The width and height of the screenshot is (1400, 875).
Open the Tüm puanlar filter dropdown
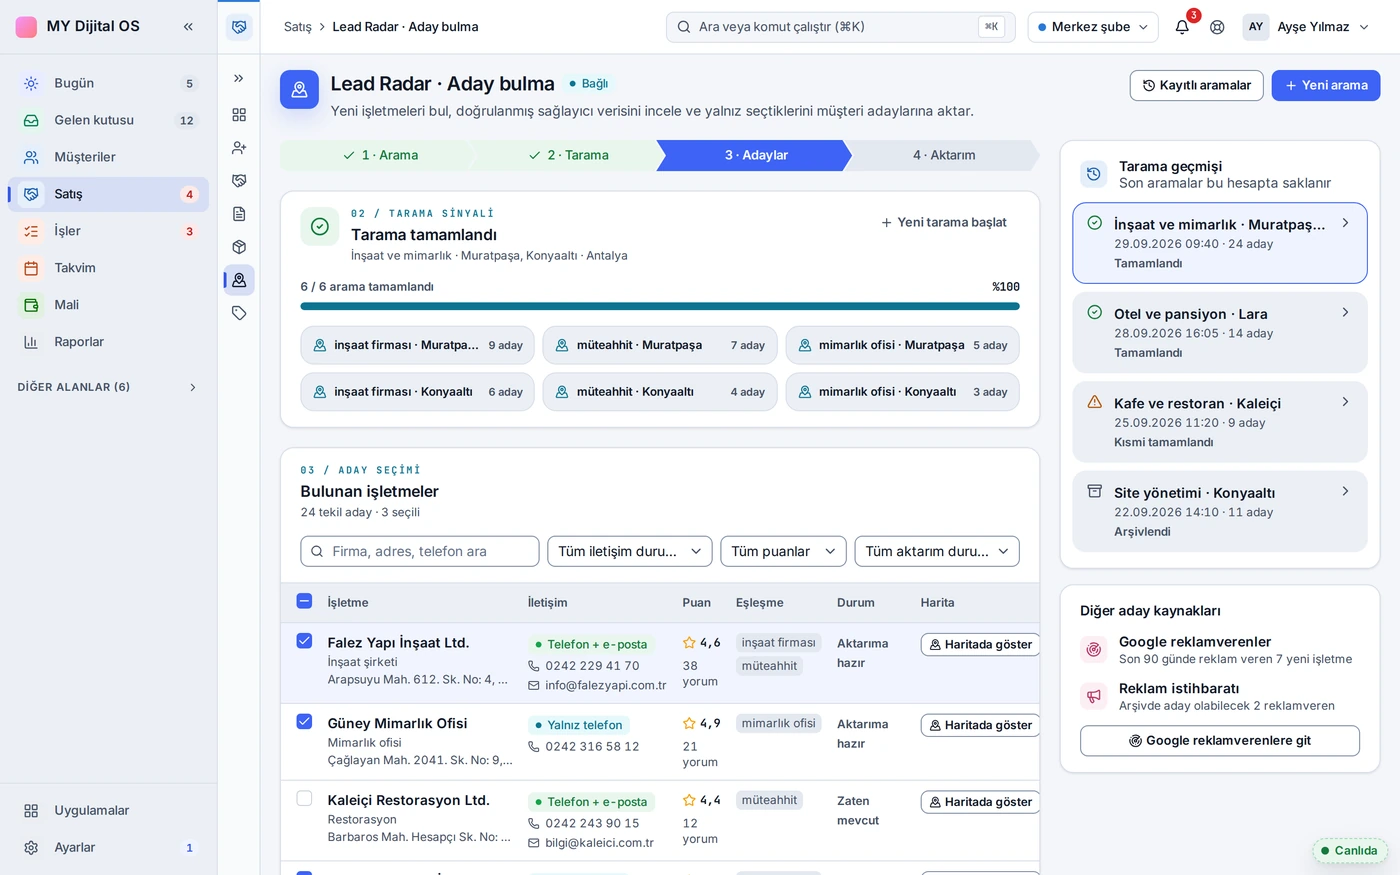783,551
